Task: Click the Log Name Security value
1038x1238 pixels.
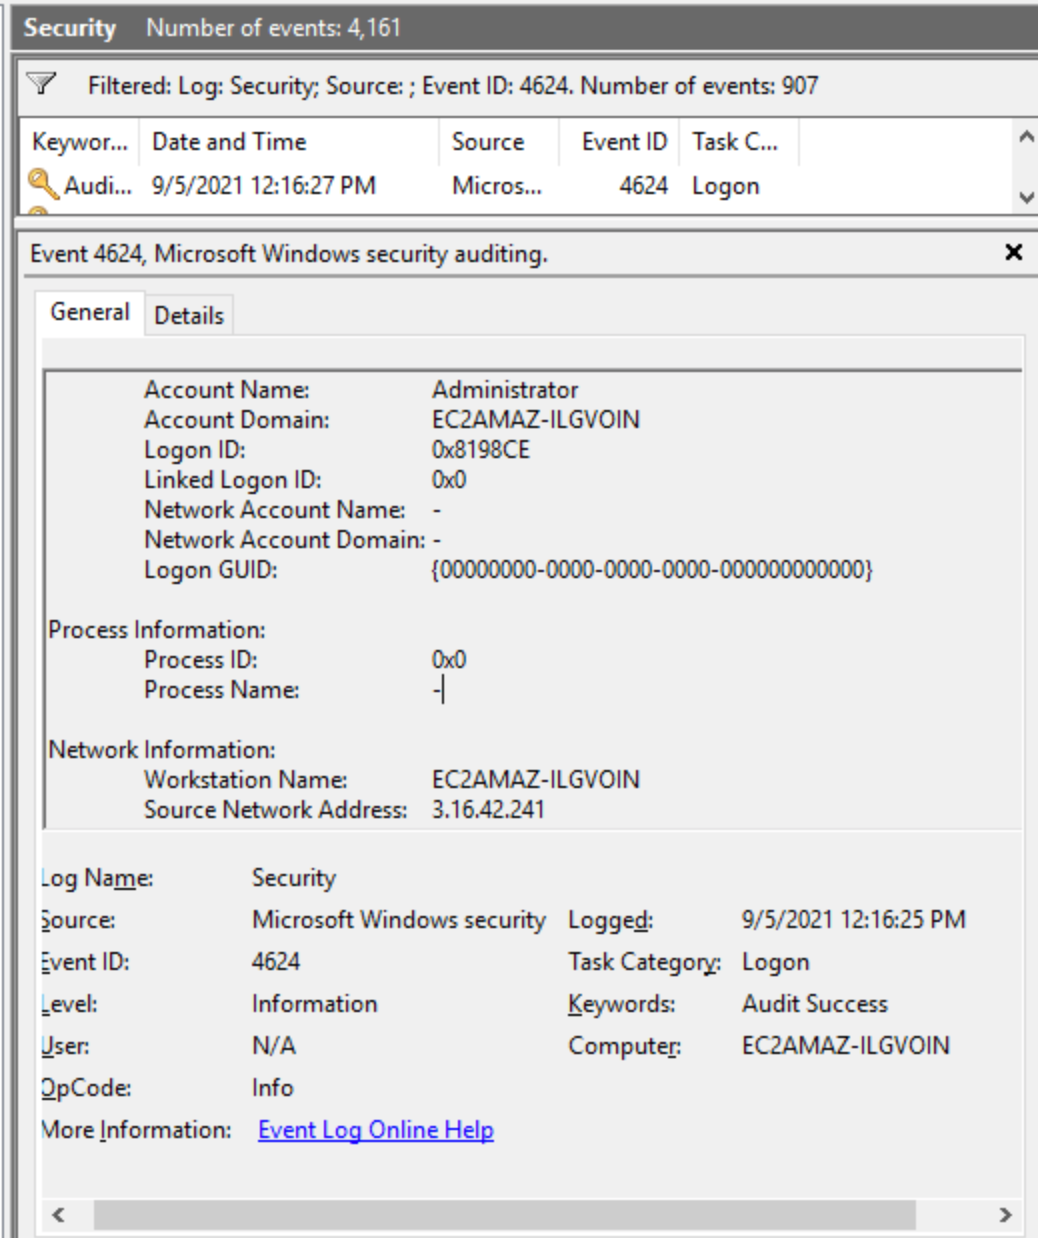Action: pos(294,878)
